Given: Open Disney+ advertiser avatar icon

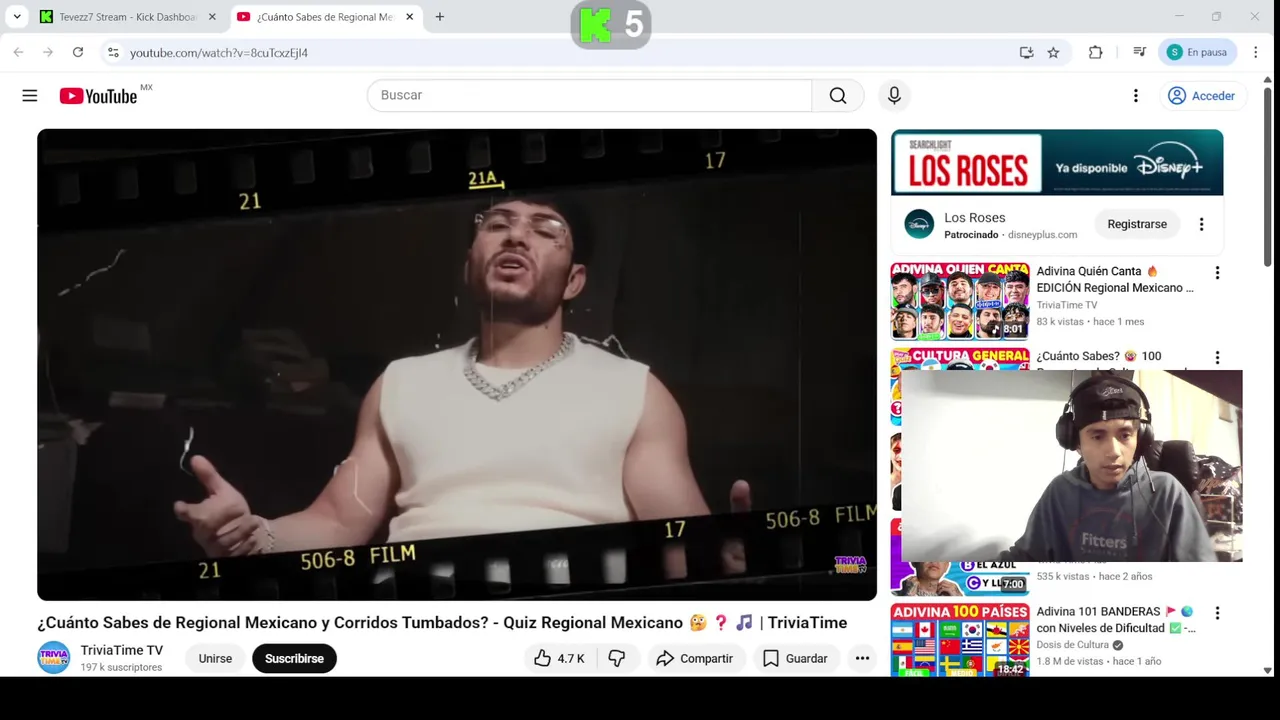Looking at the screenshot, I should [919, 224].
